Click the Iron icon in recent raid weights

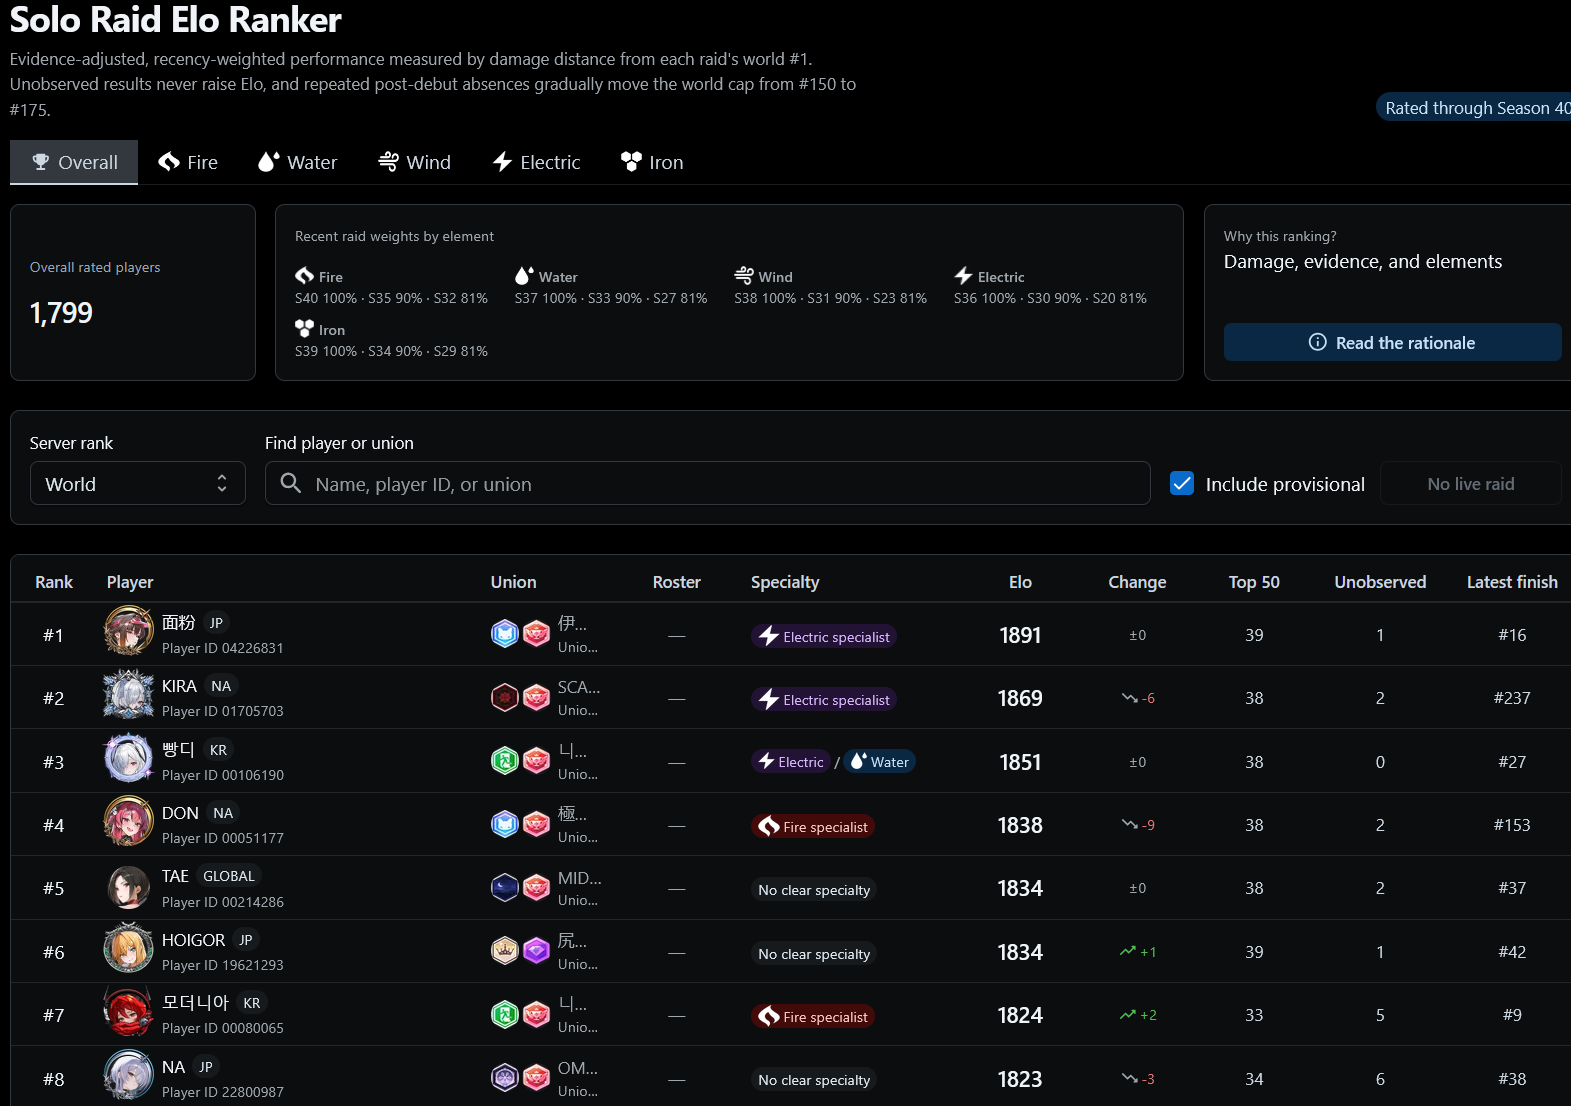coord(305,328)
